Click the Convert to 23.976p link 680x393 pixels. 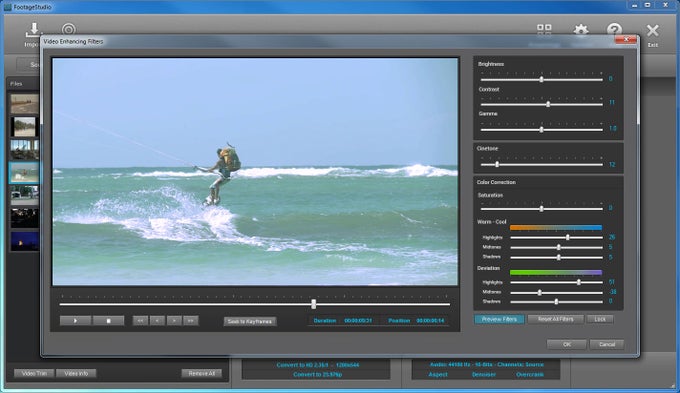(317, 375)
